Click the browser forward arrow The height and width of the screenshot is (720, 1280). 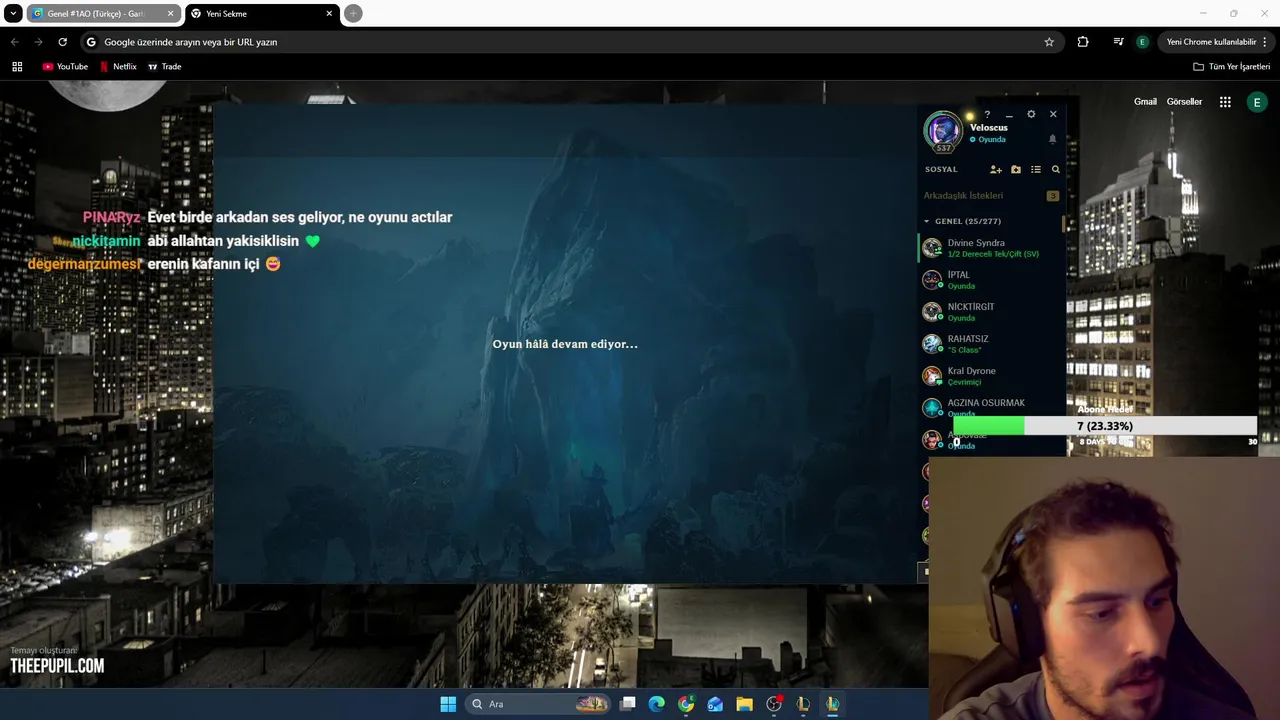[x=38, y=42]
